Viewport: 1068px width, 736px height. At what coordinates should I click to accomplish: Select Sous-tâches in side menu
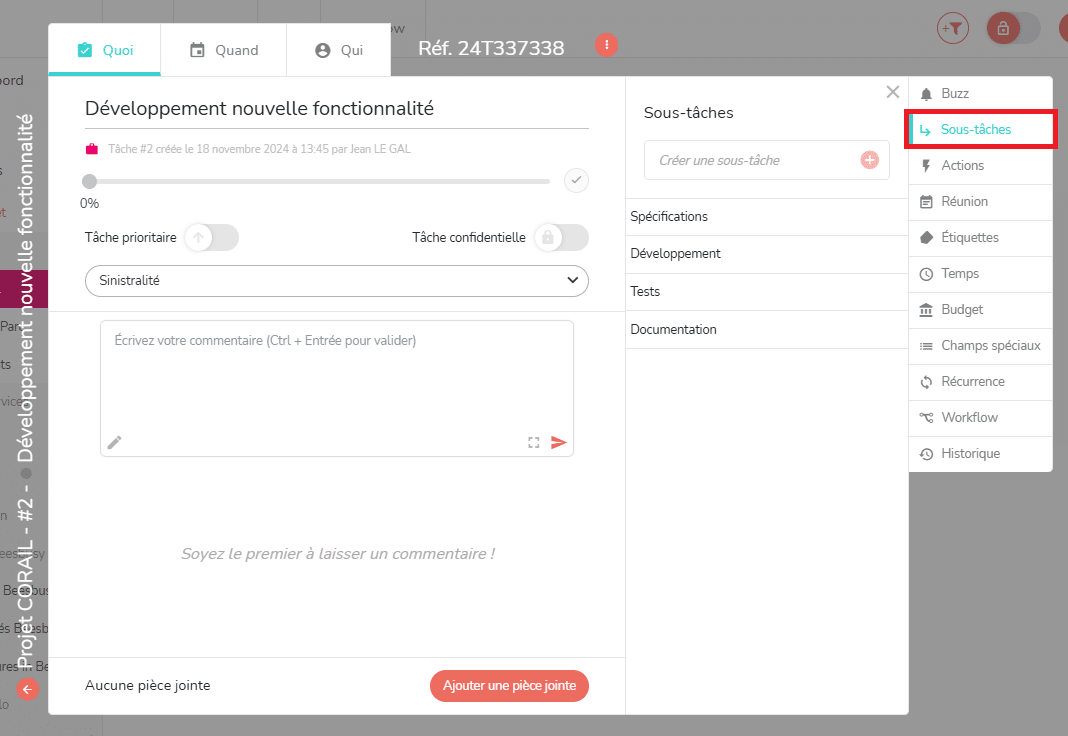[x=981, y=129]
